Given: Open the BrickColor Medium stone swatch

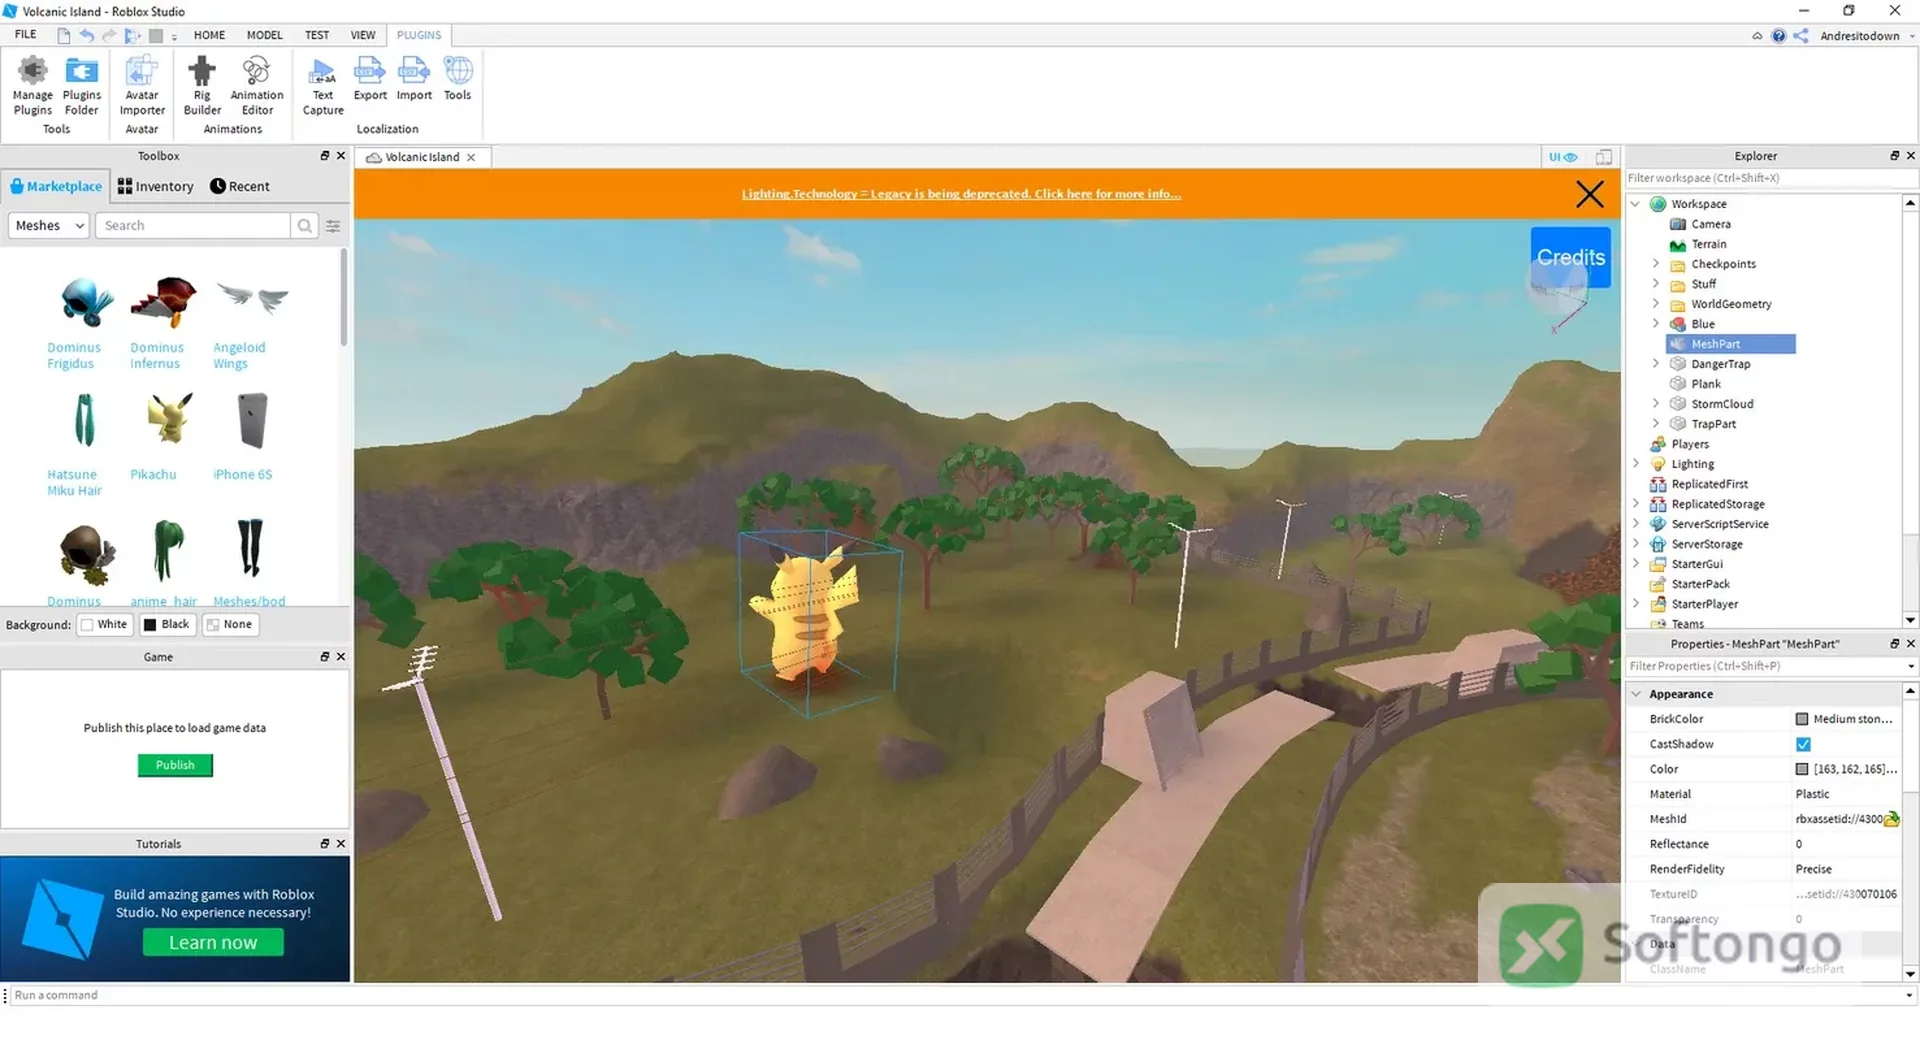Looking at the screenshot, I should (1802, 719).
